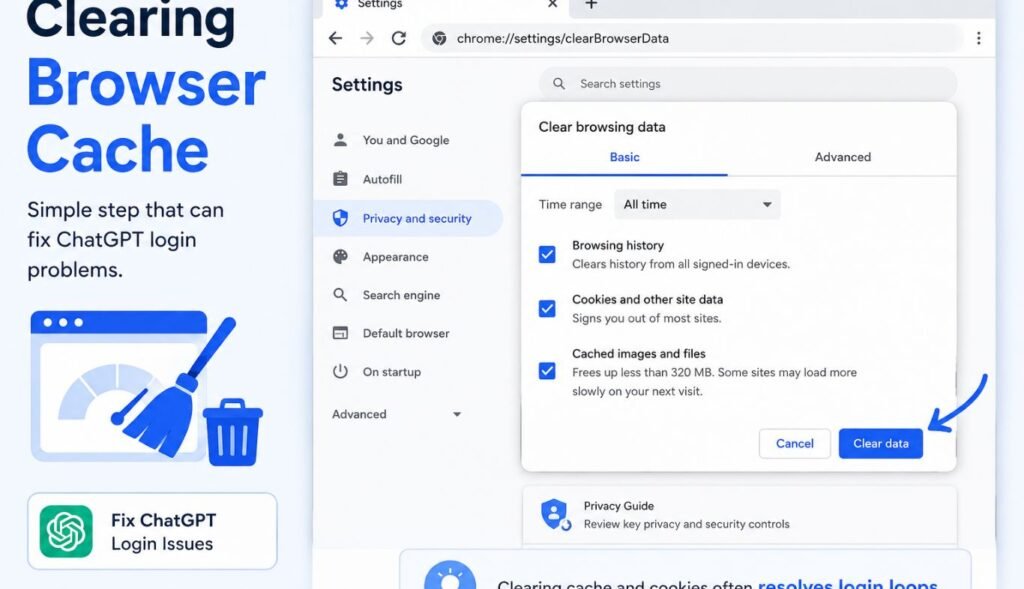Click the Search engine magnifier icon
Screen dimensions: 1024x589
pos(340,294)
